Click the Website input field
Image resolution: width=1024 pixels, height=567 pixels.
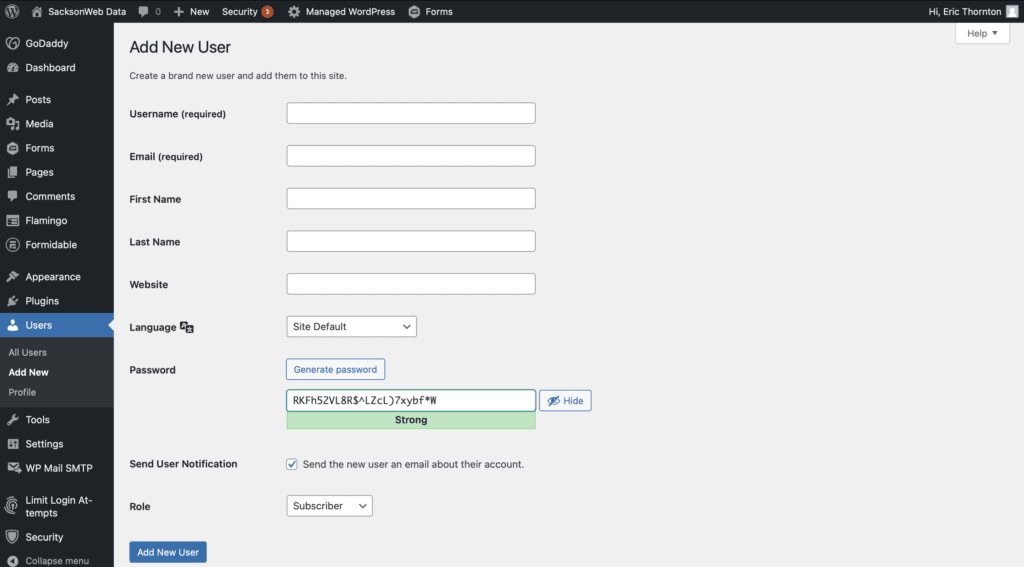coord(411,284)
